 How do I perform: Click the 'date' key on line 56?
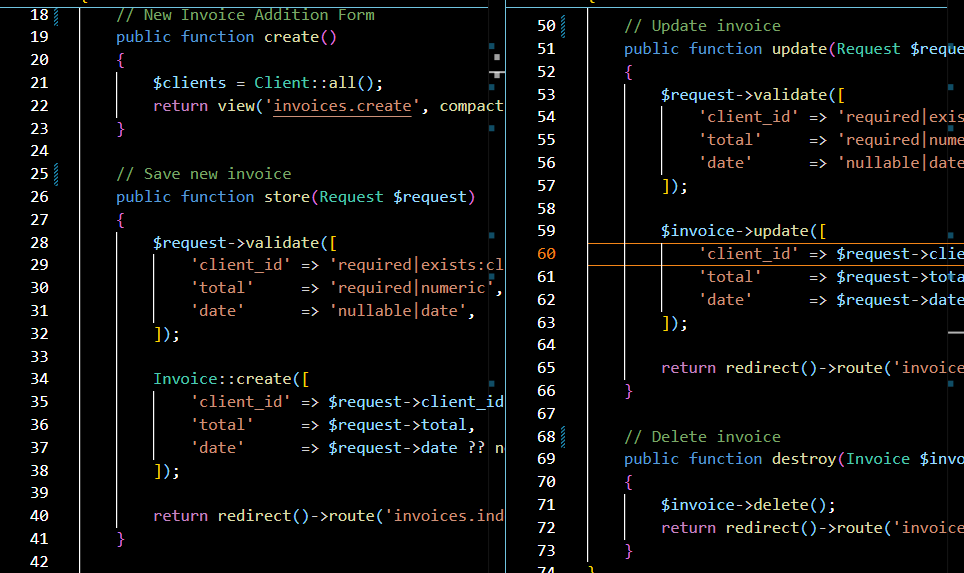click(725, 163)
